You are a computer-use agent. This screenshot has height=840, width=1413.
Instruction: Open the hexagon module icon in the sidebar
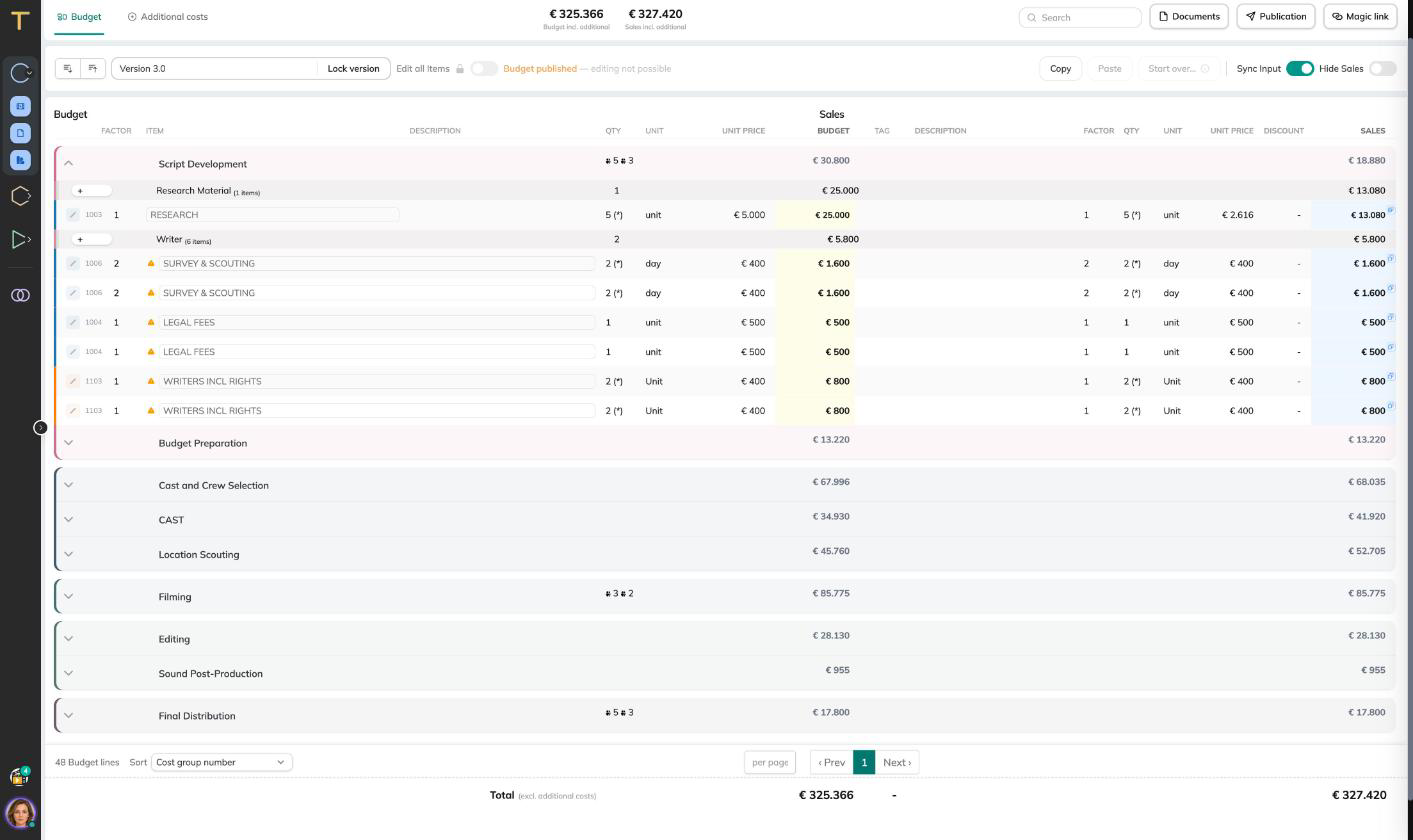(x=20, y=196)
